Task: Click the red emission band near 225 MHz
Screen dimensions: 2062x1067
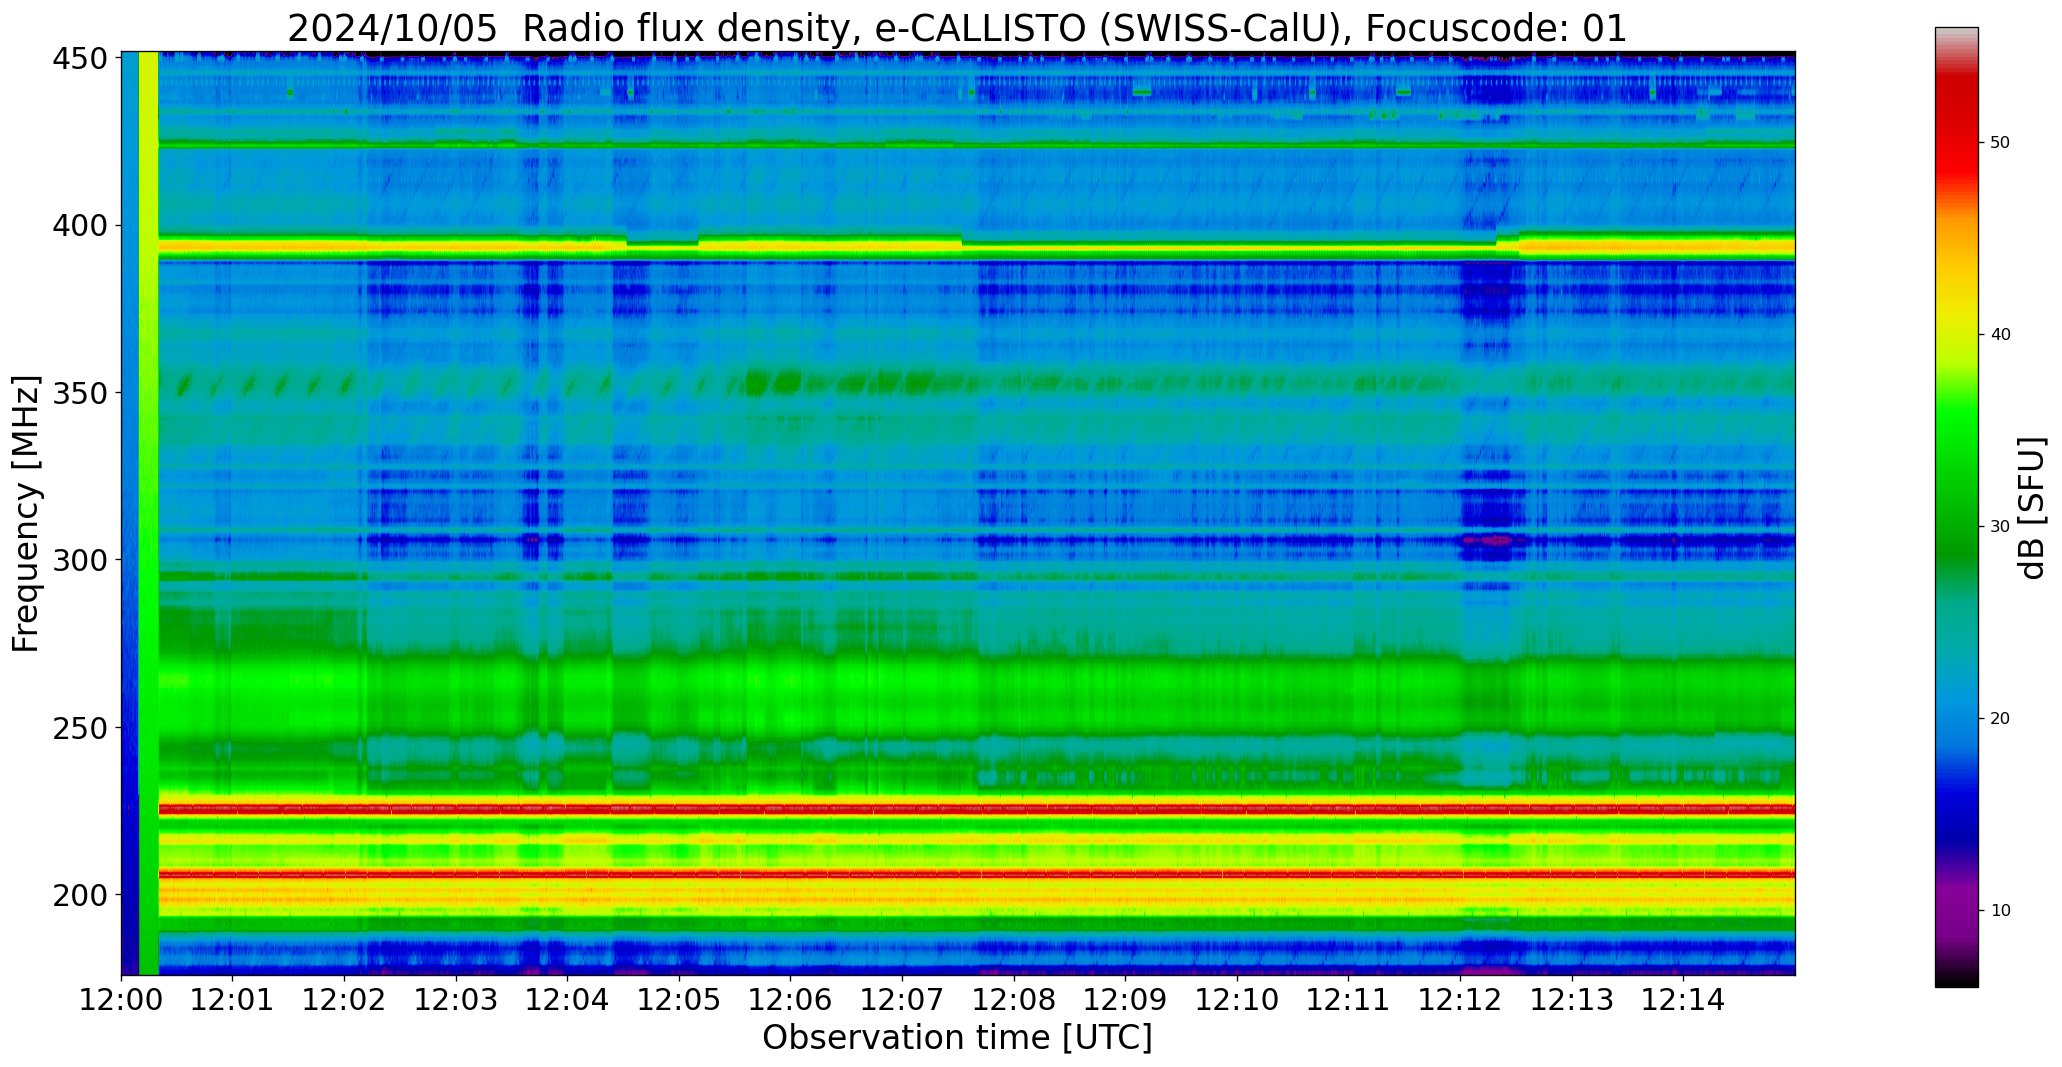Action: (x=977, y=808)
